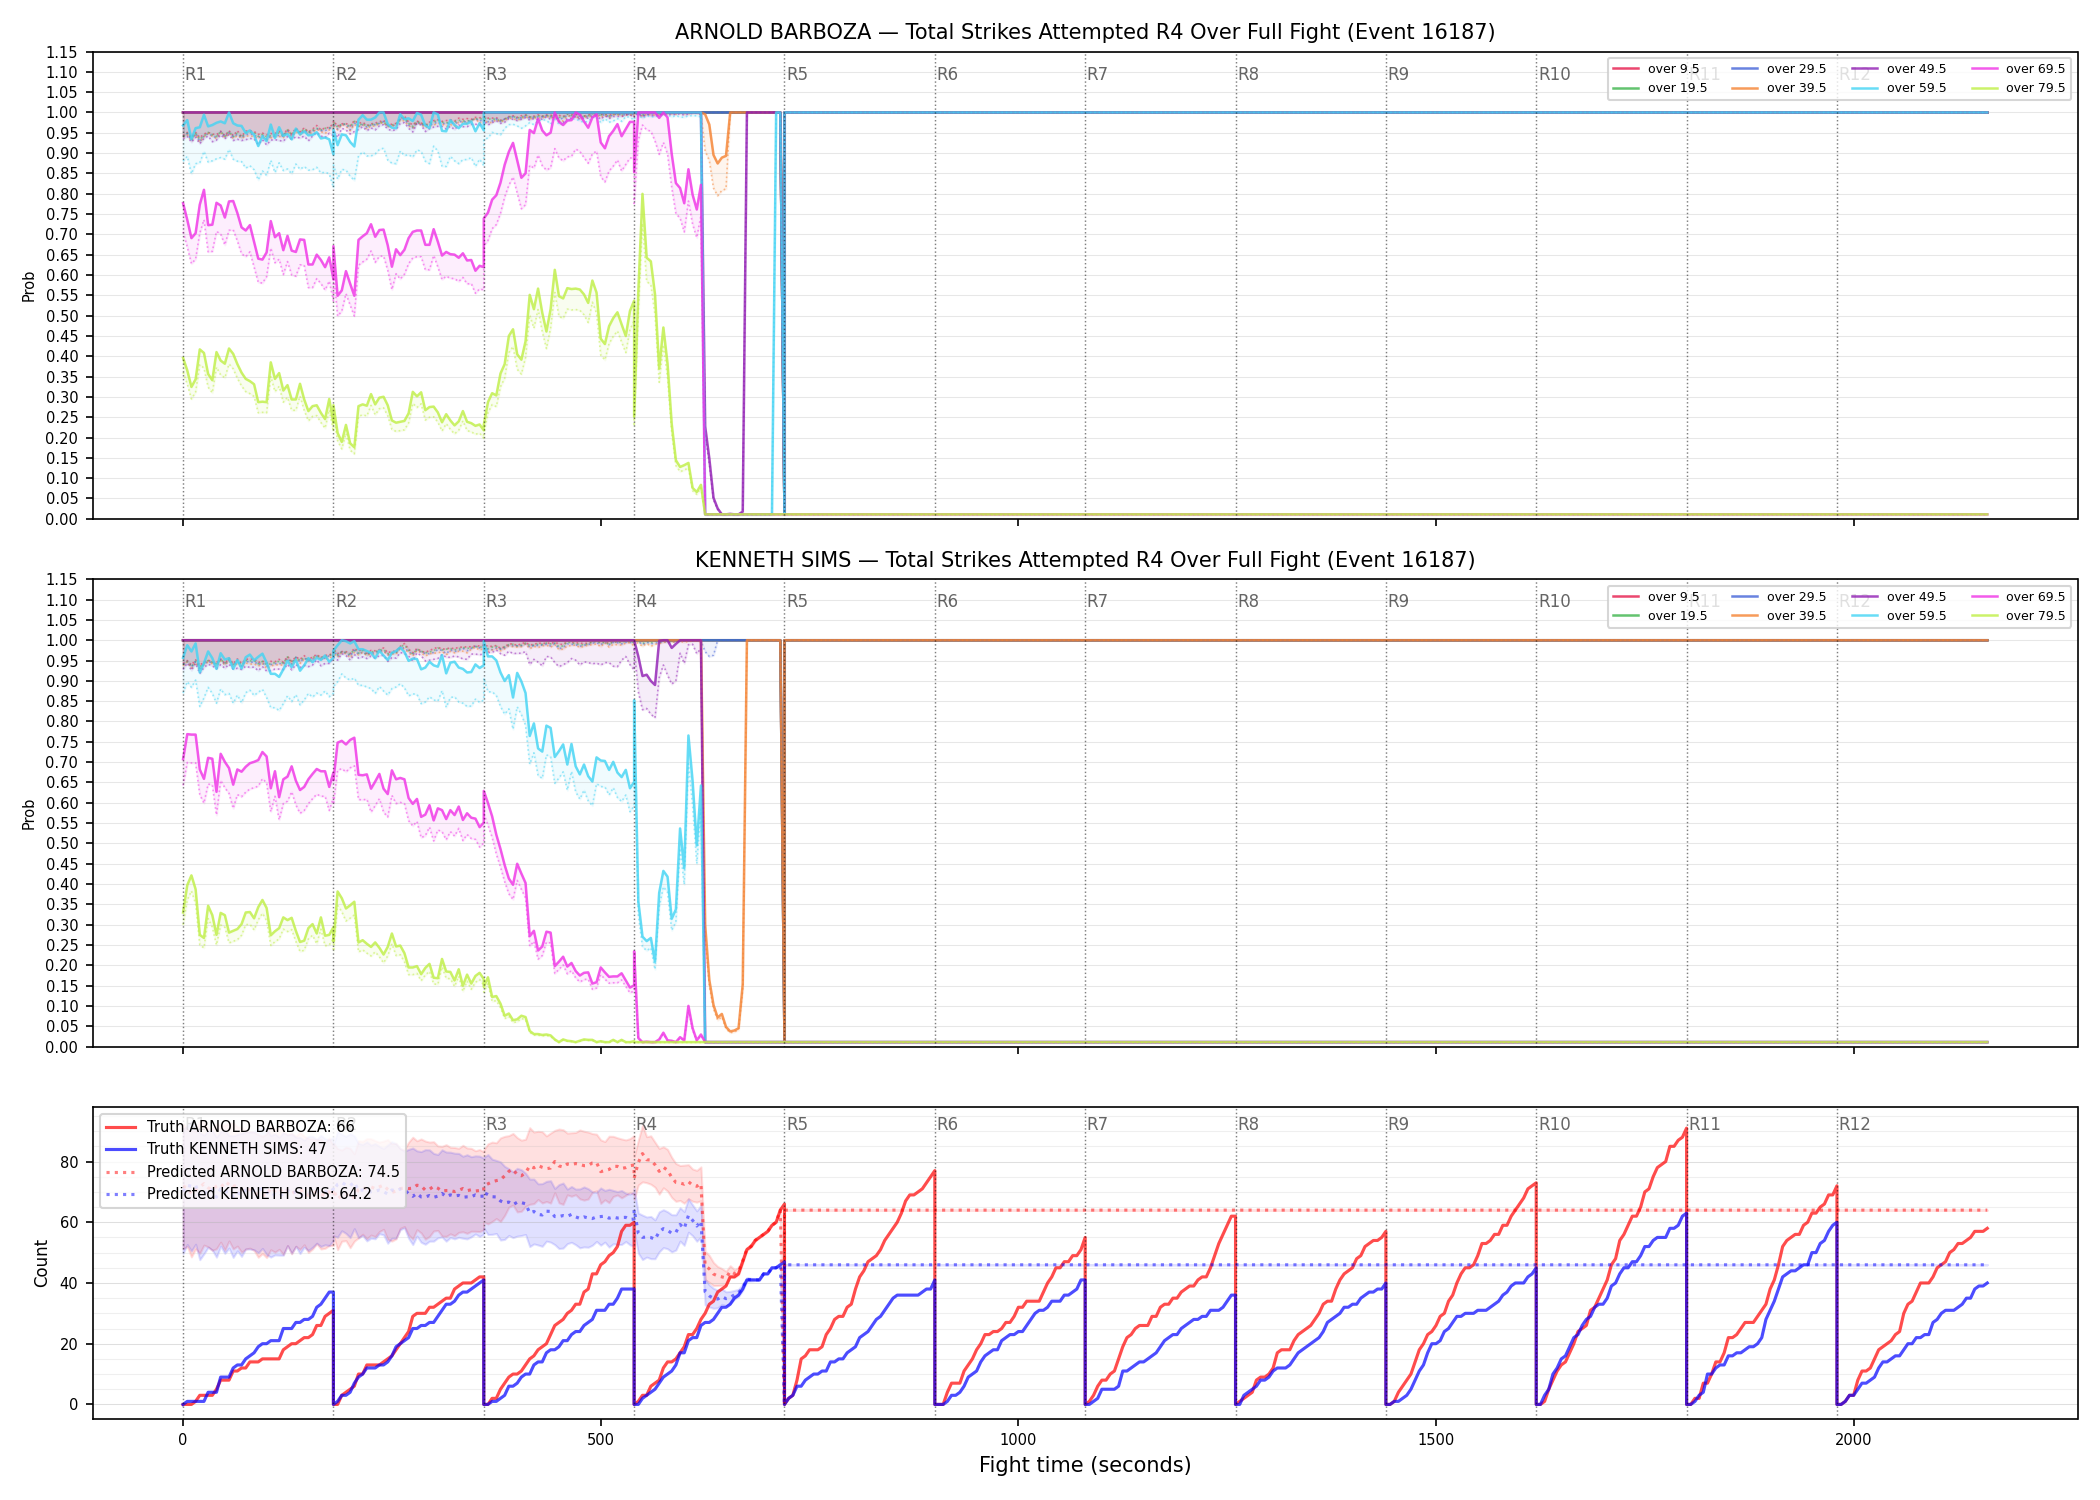Click the R10 round marker in middle chart
Image resolution: width=2100 pixels, height=1500 pixels.
click(x=1554, y=601)
